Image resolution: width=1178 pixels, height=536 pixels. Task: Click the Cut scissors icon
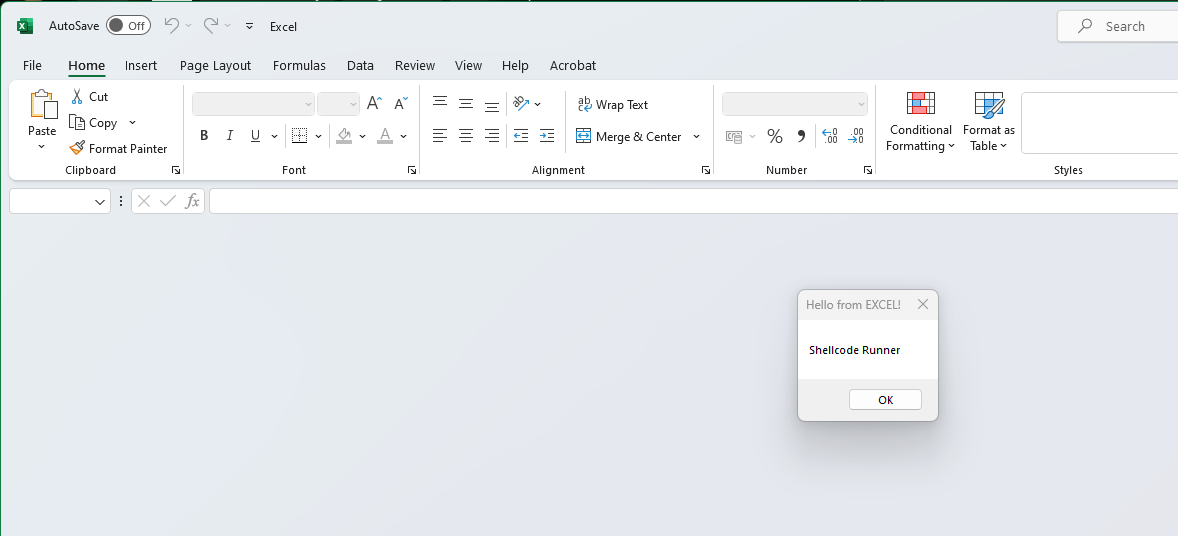click(x=77, y=97)
